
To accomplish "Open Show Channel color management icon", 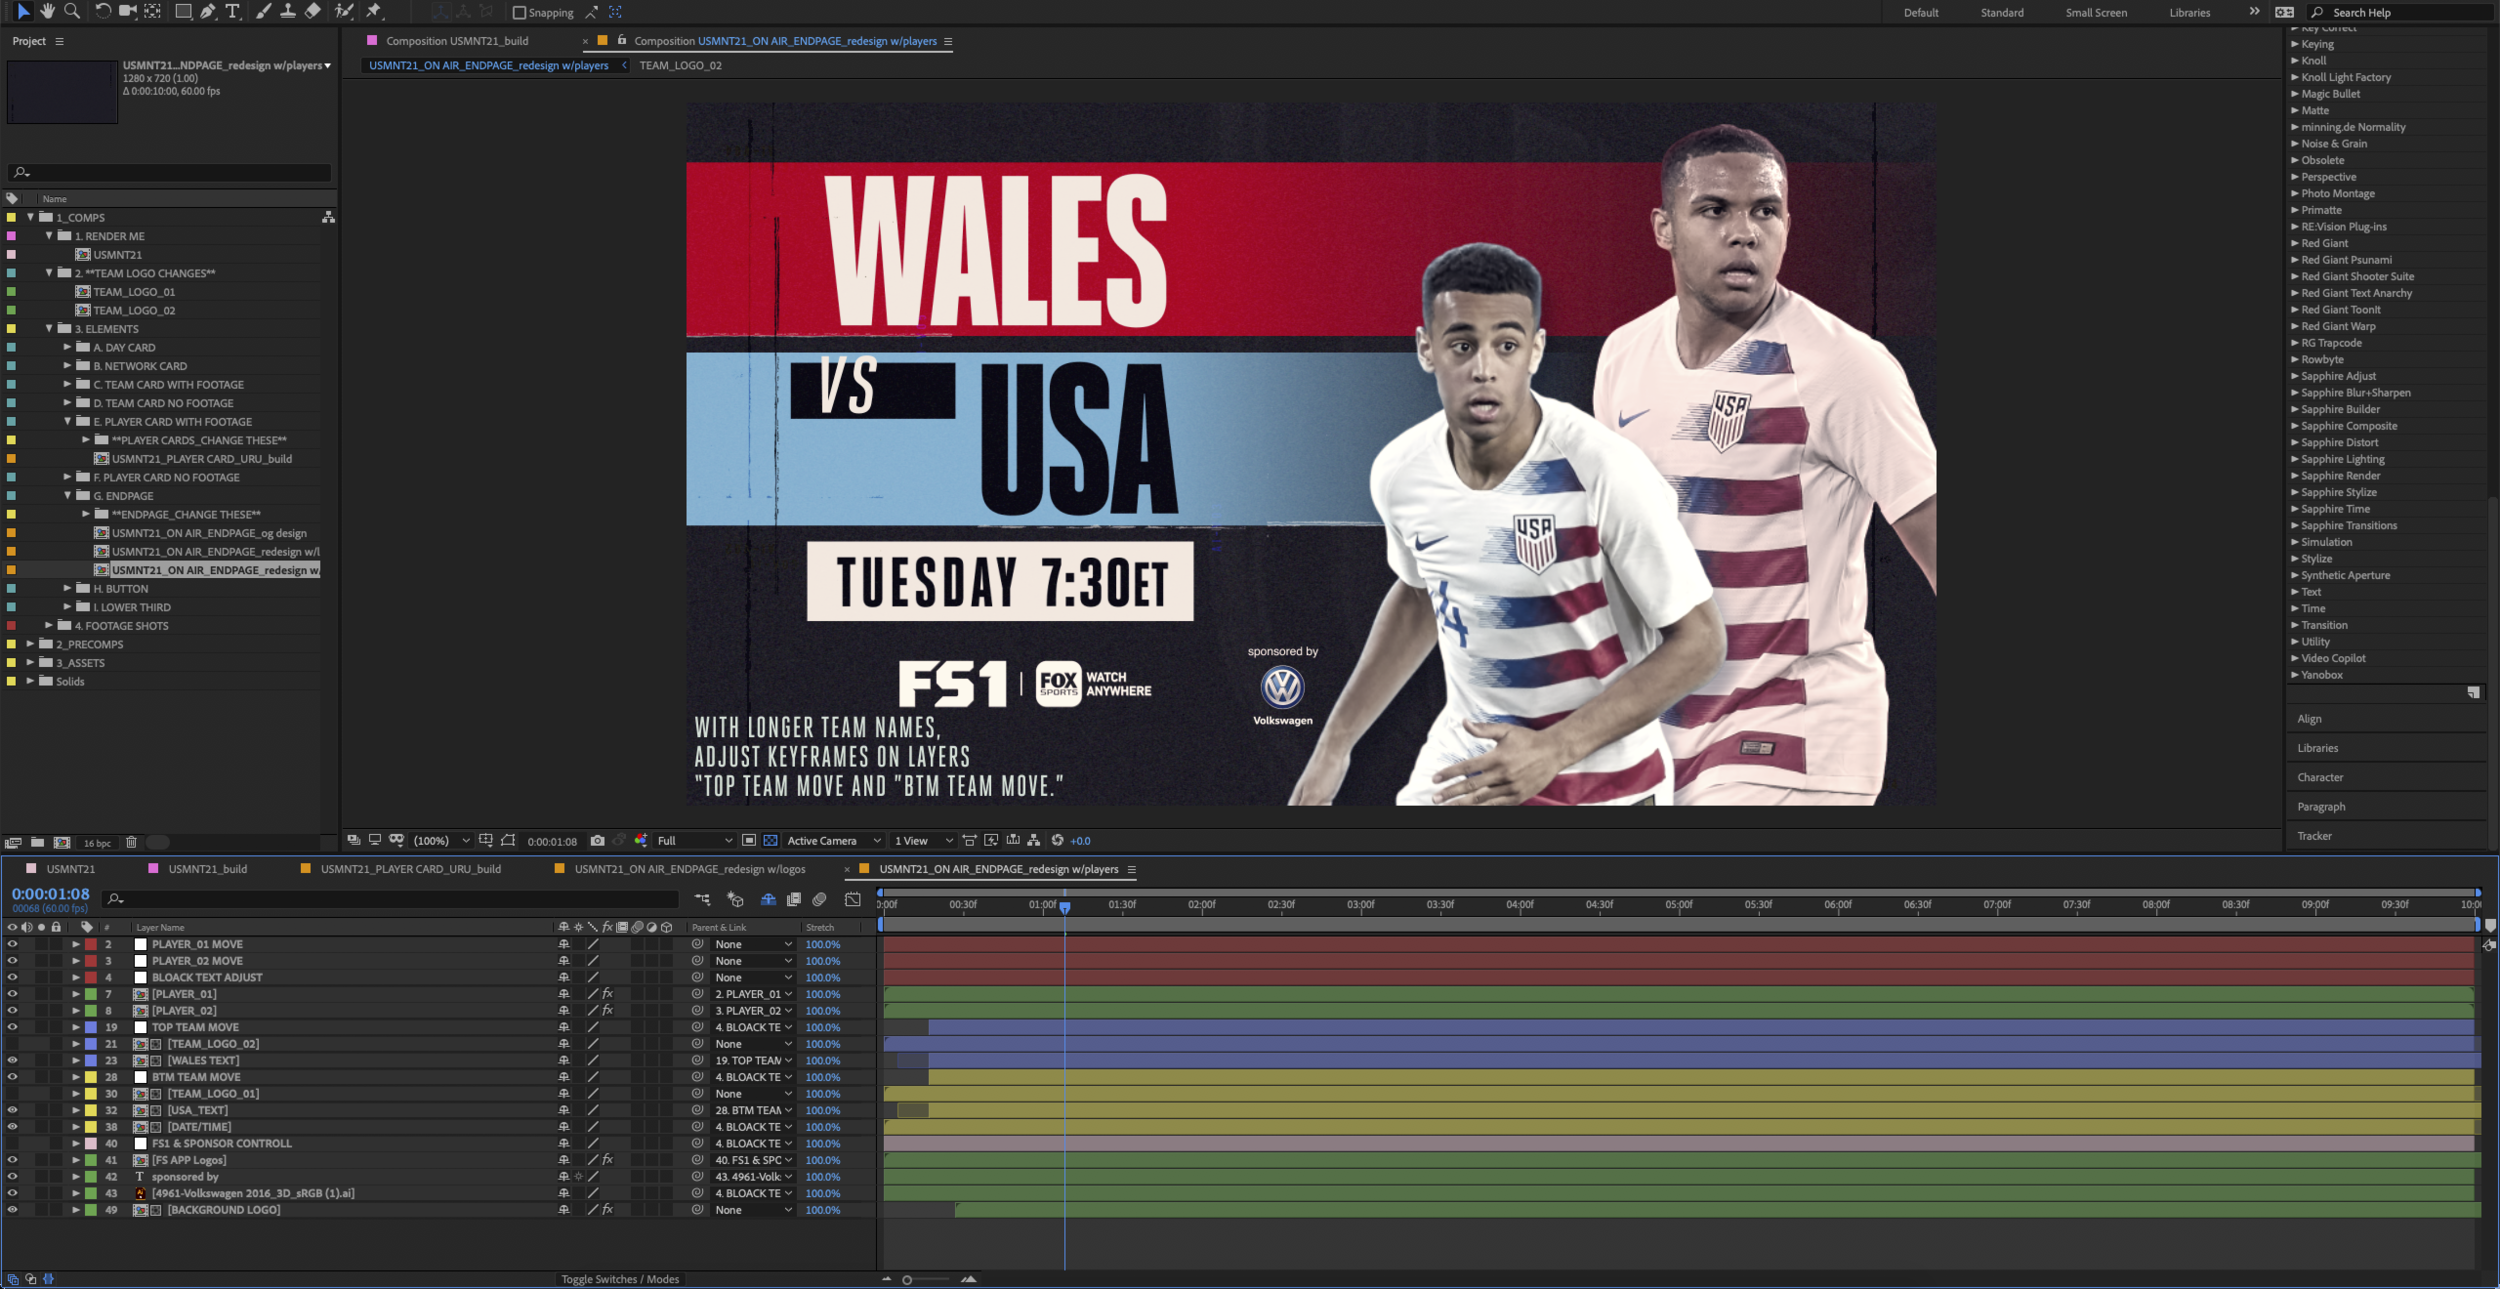I will point(641,841).
